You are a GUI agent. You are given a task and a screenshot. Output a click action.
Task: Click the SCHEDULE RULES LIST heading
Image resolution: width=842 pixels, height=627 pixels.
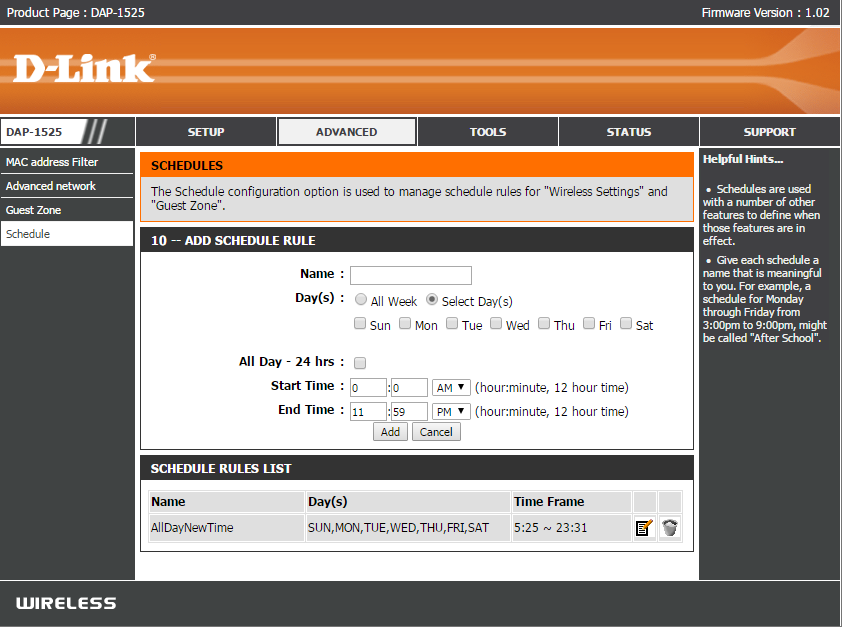point(221,469)
